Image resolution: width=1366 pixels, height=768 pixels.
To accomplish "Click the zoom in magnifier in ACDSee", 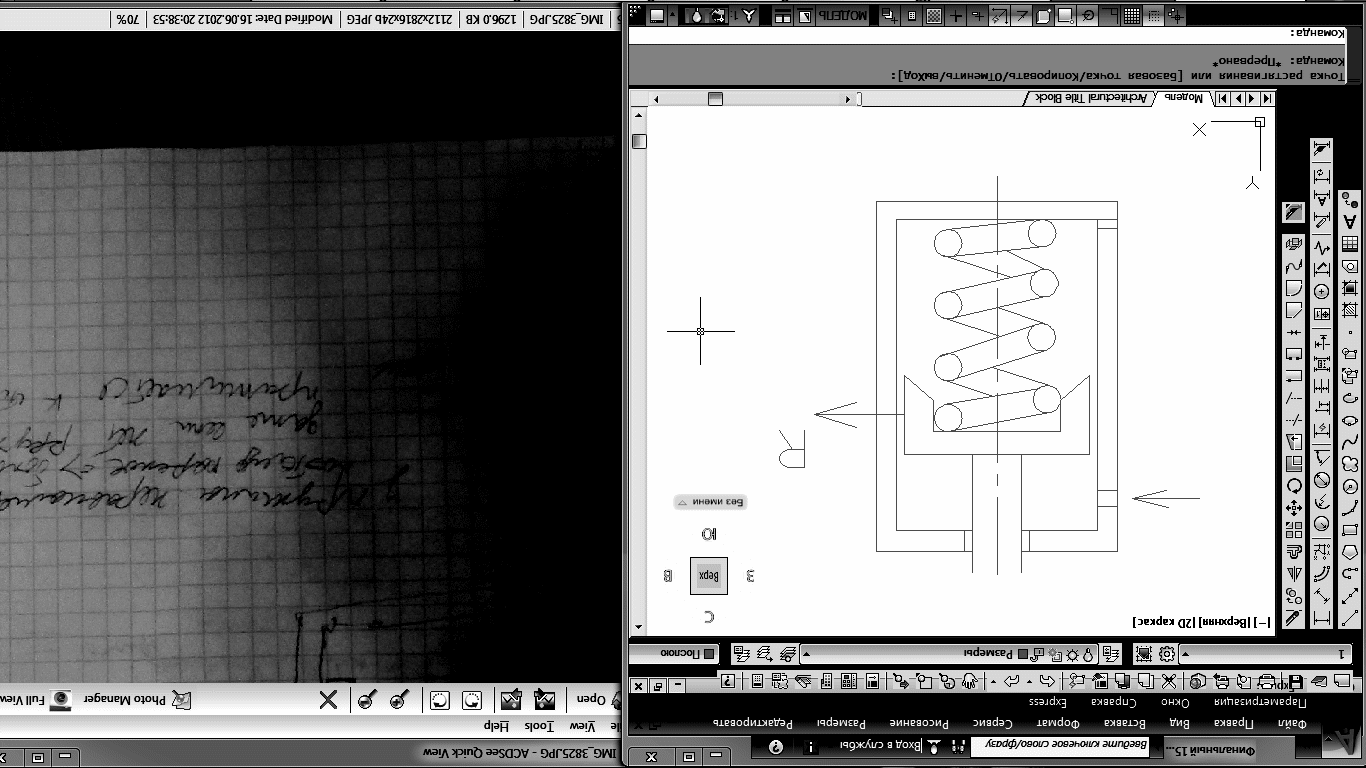I will (399, 700).
